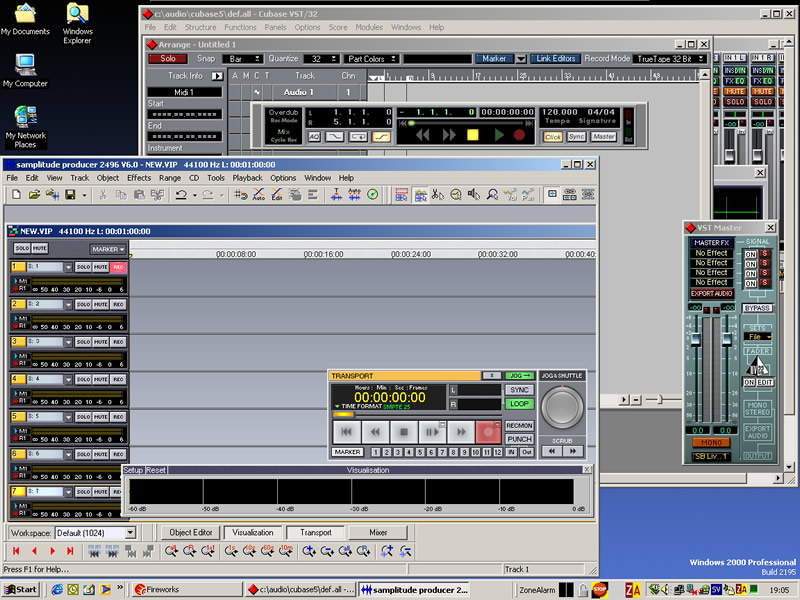
Task: Click the rewind-to-start button in Samplitude transport
Action: [346, 432]
